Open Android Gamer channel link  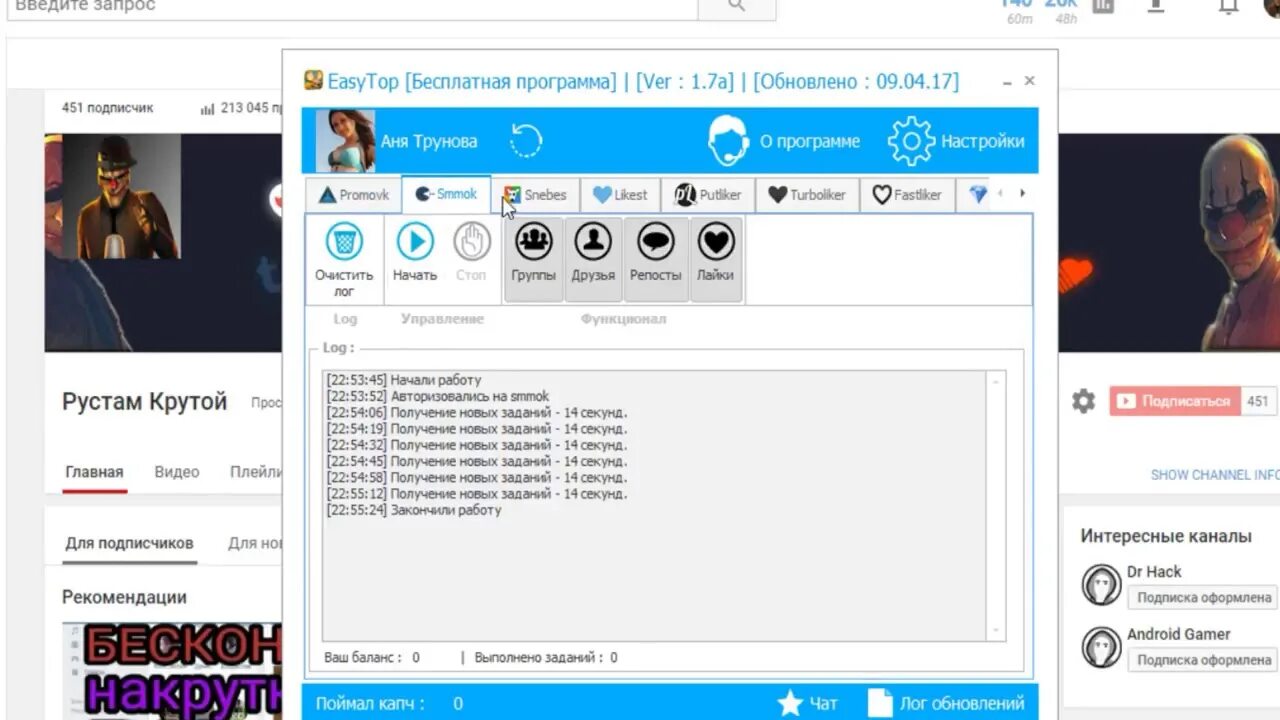click(x=1178, y=634)
